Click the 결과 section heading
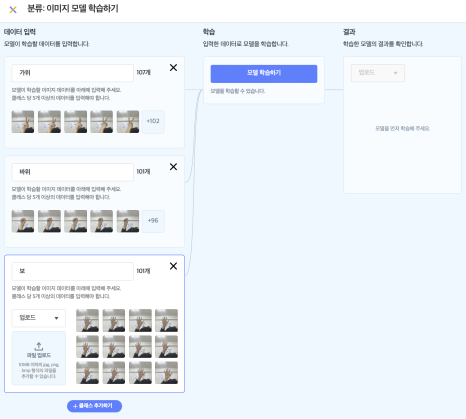The width and height of the screenshot is (466, 419). [x=349, y=32]
